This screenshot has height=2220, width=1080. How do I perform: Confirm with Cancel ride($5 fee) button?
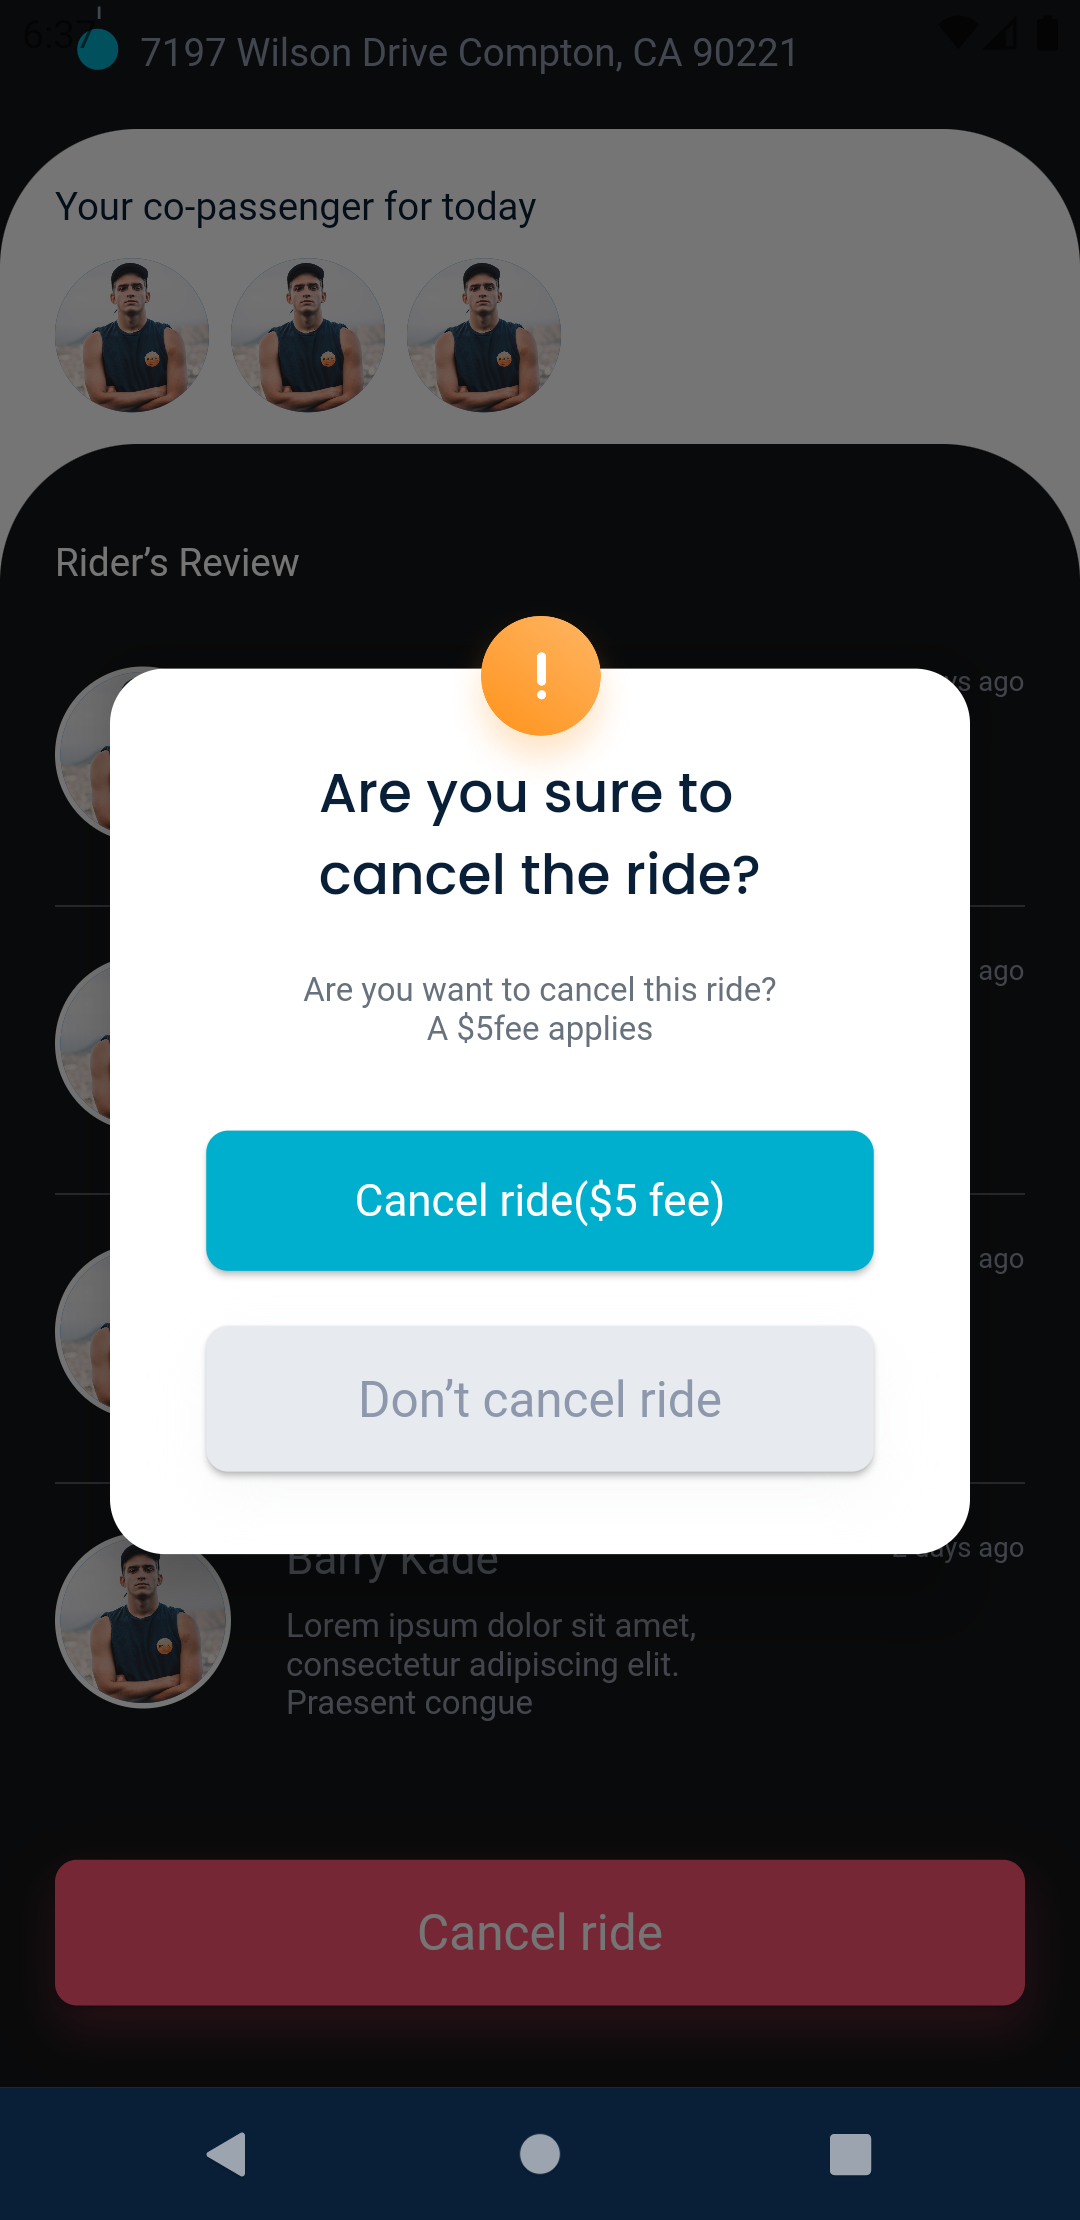click(x=540, y=1200)
